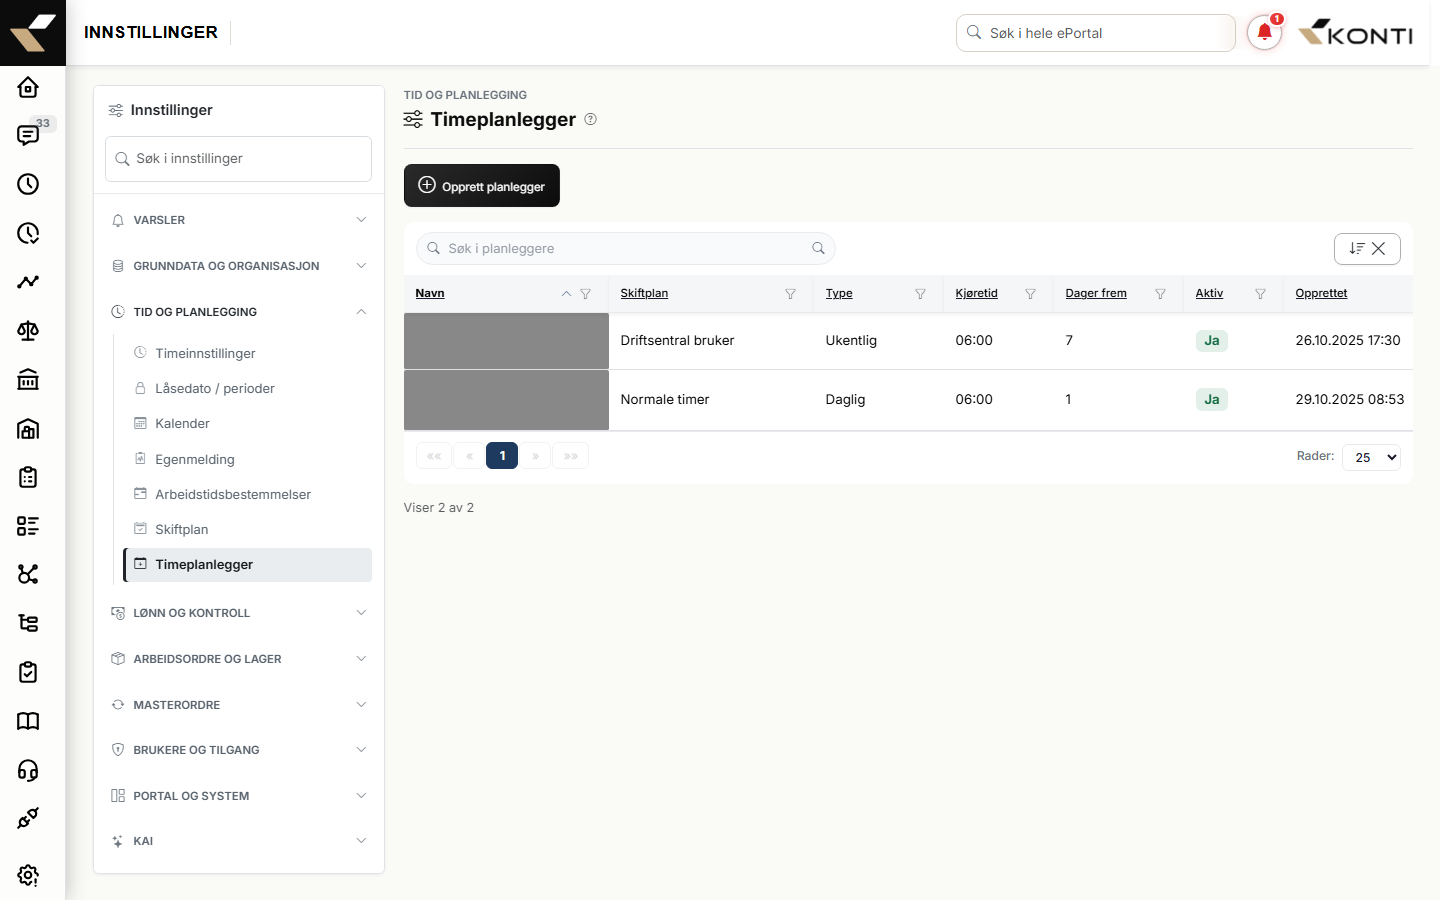This screenshot has height=900, width=1440.
Task: Open the headset support sidebar icon
Action: pyautogui.click(x=28, y=770)
